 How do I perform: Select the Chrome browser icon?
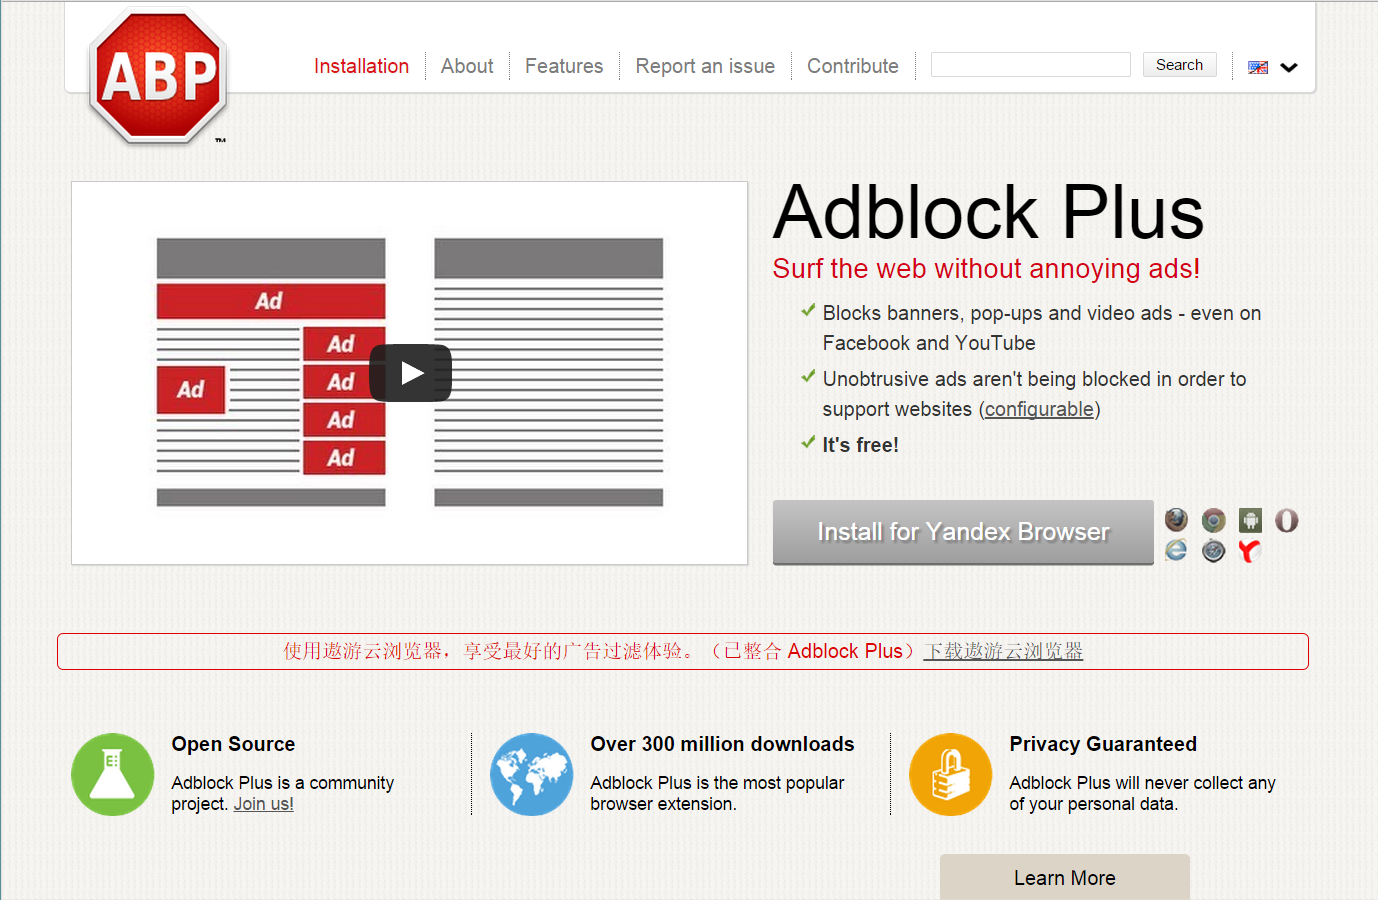pos(1213,520)
